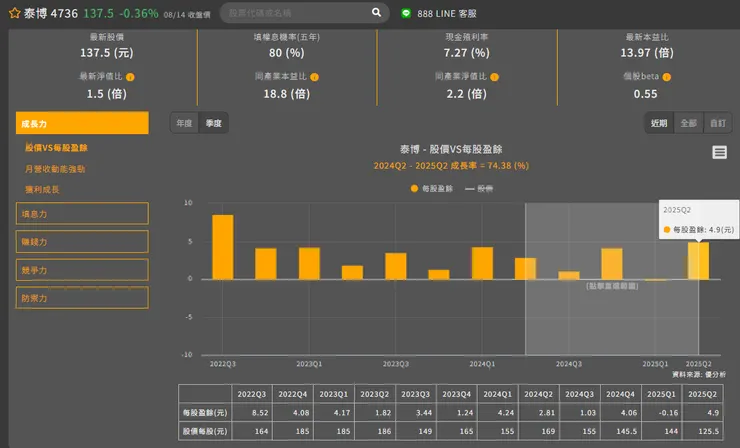Click the 2024Q4 EPS bar
This screenshot has width=740, height=448.
(x=612, y=264)
